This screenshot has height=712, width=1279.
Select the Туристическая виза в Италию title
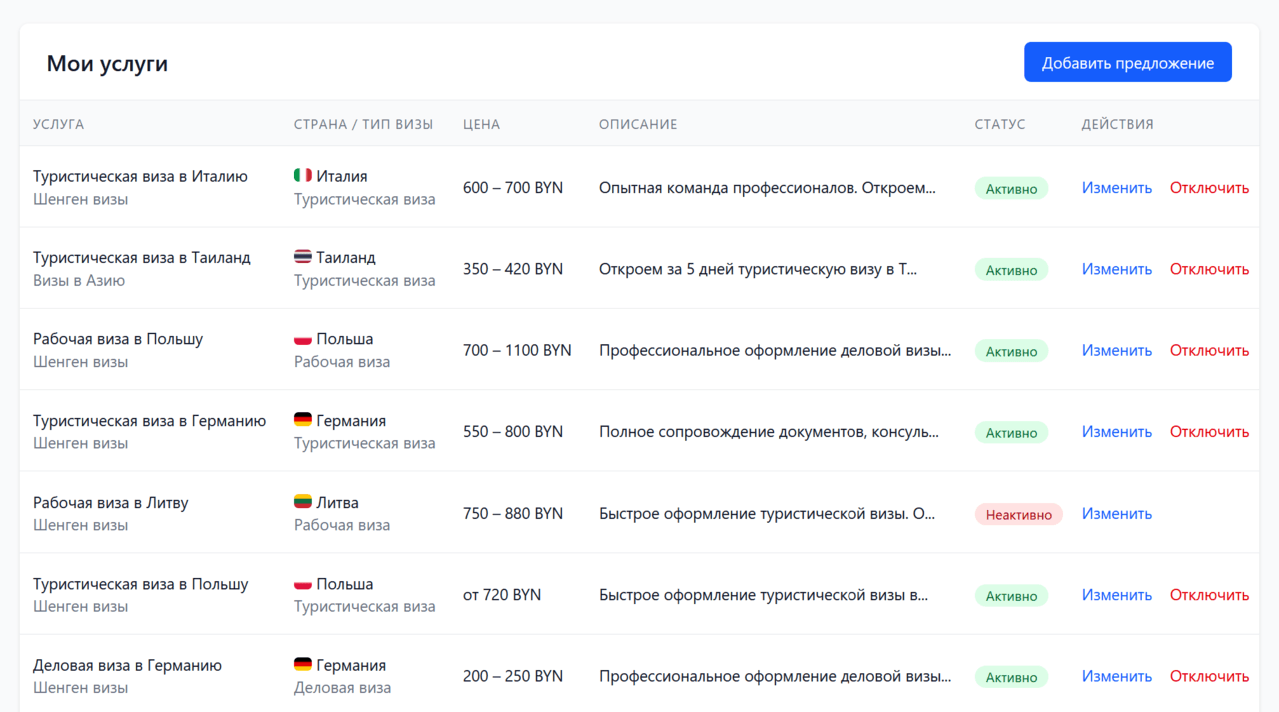140,176
